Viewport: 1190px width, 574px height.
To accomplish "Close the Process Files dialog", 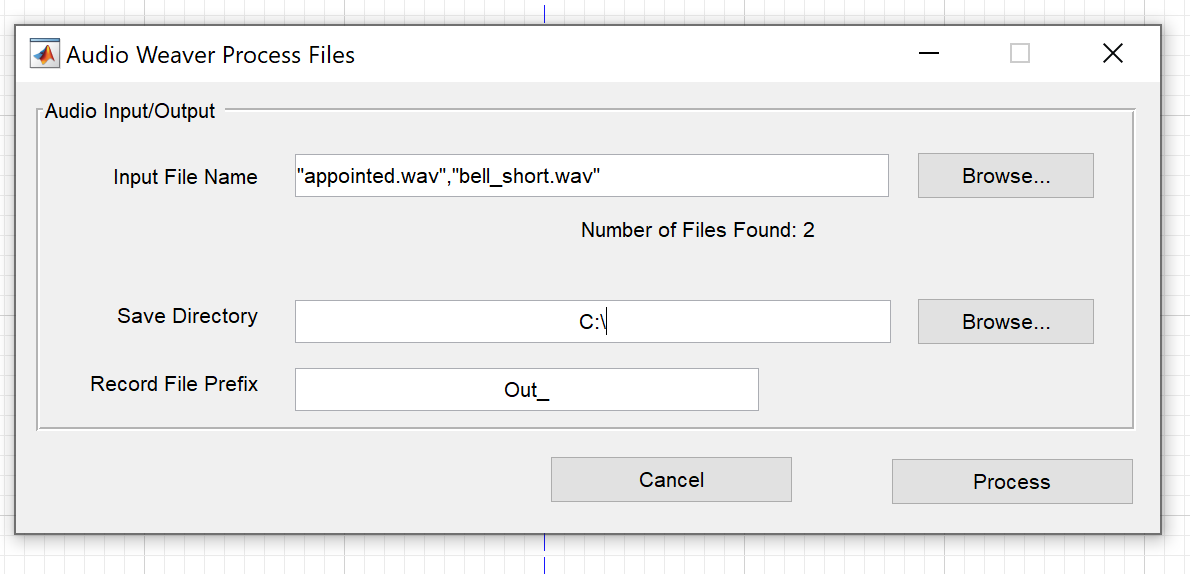I will 1112,54.
